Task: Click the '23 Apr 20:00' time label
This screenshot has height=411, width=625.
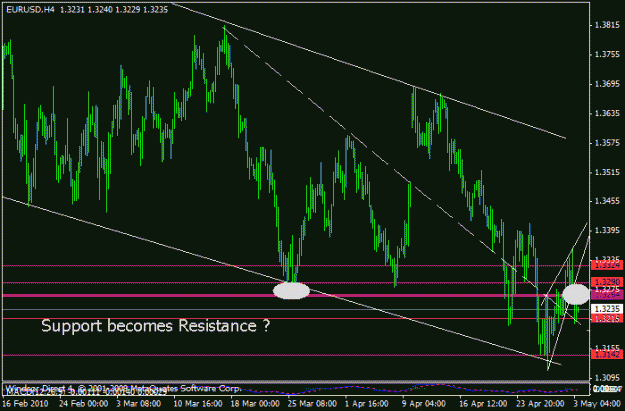Action: point(541,403)
